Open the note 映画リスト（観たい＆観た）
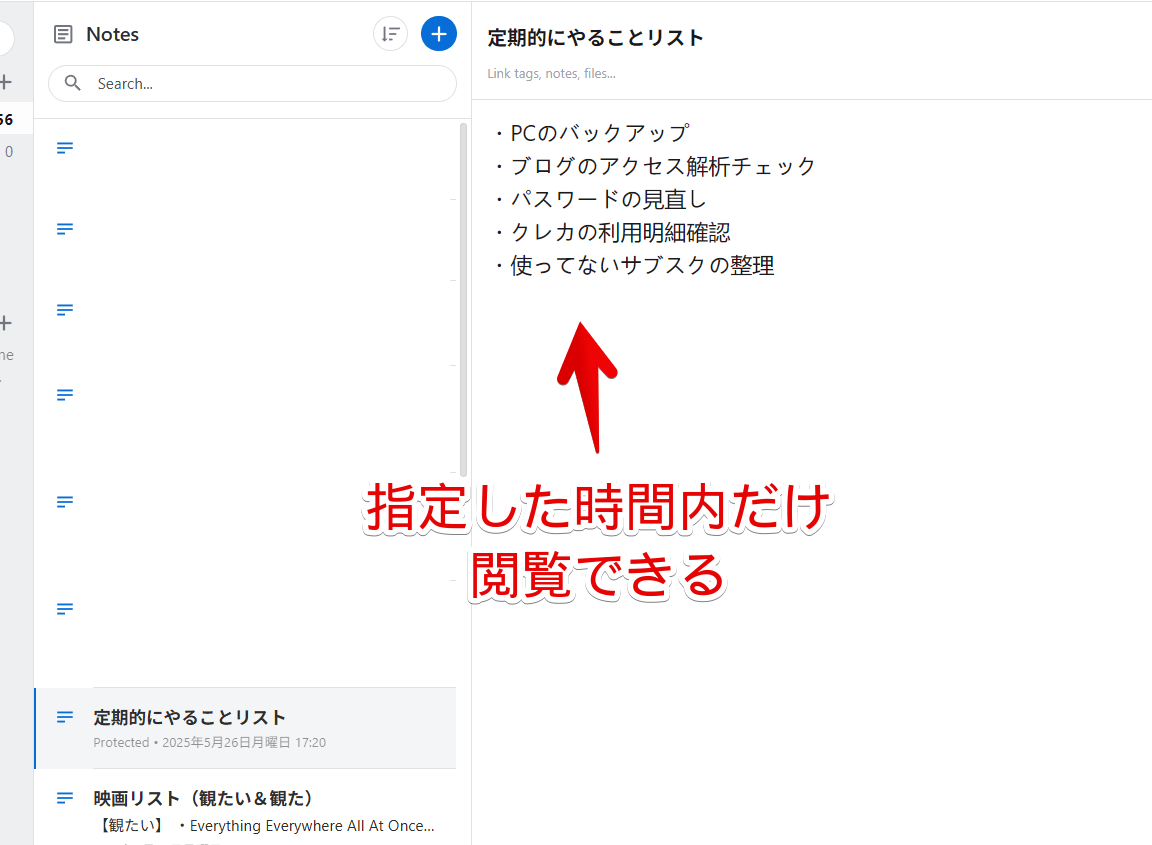The width and height of the screenshot is (1152, 845). pyautogui.click(x=245, y=808)
